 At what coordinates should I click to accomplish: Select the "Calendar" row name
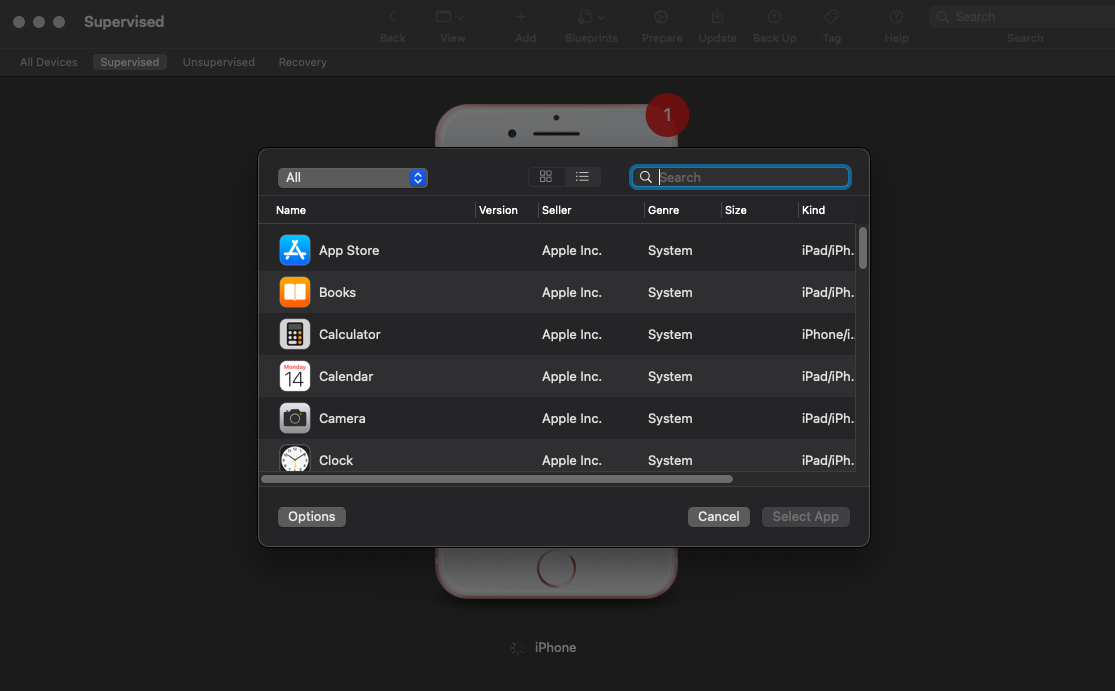pos(346,376)
